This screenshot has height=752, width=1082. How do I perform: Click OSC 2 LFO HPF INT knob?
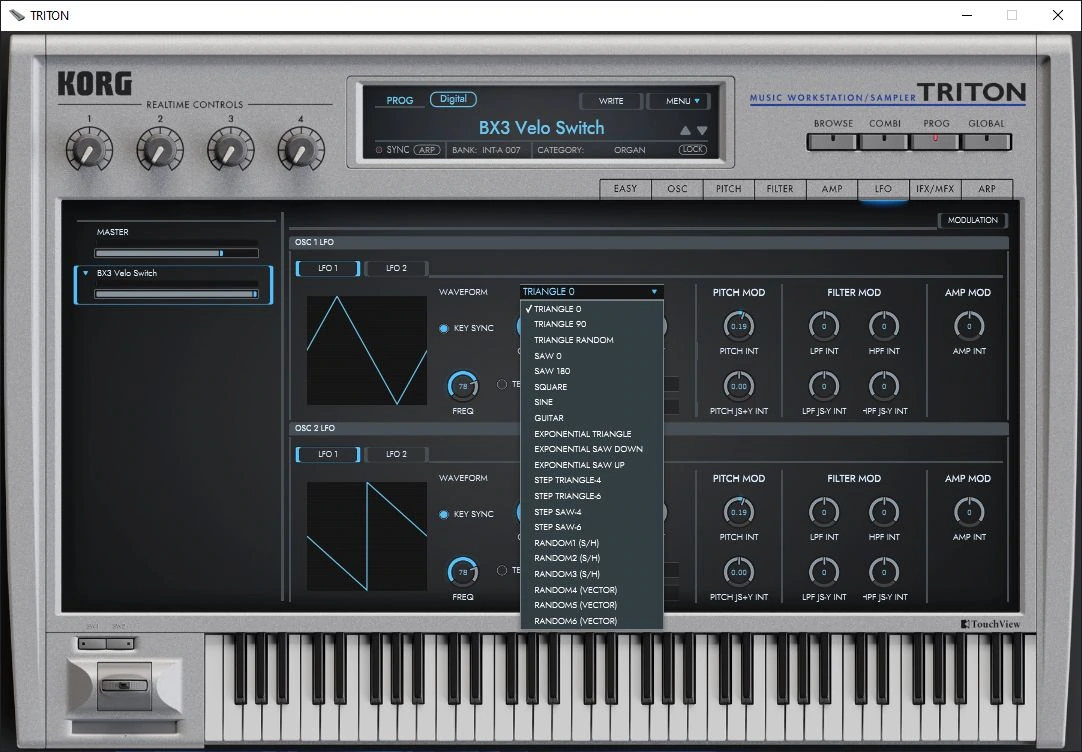(x=884, y=512)
